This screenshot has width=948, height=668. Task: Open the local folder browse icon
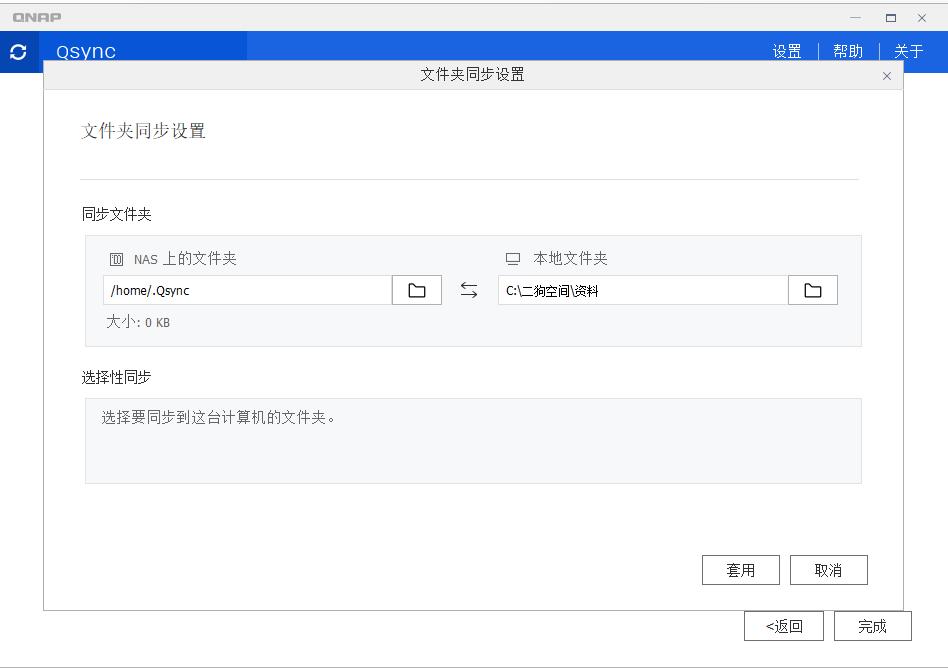coord(813,289)
